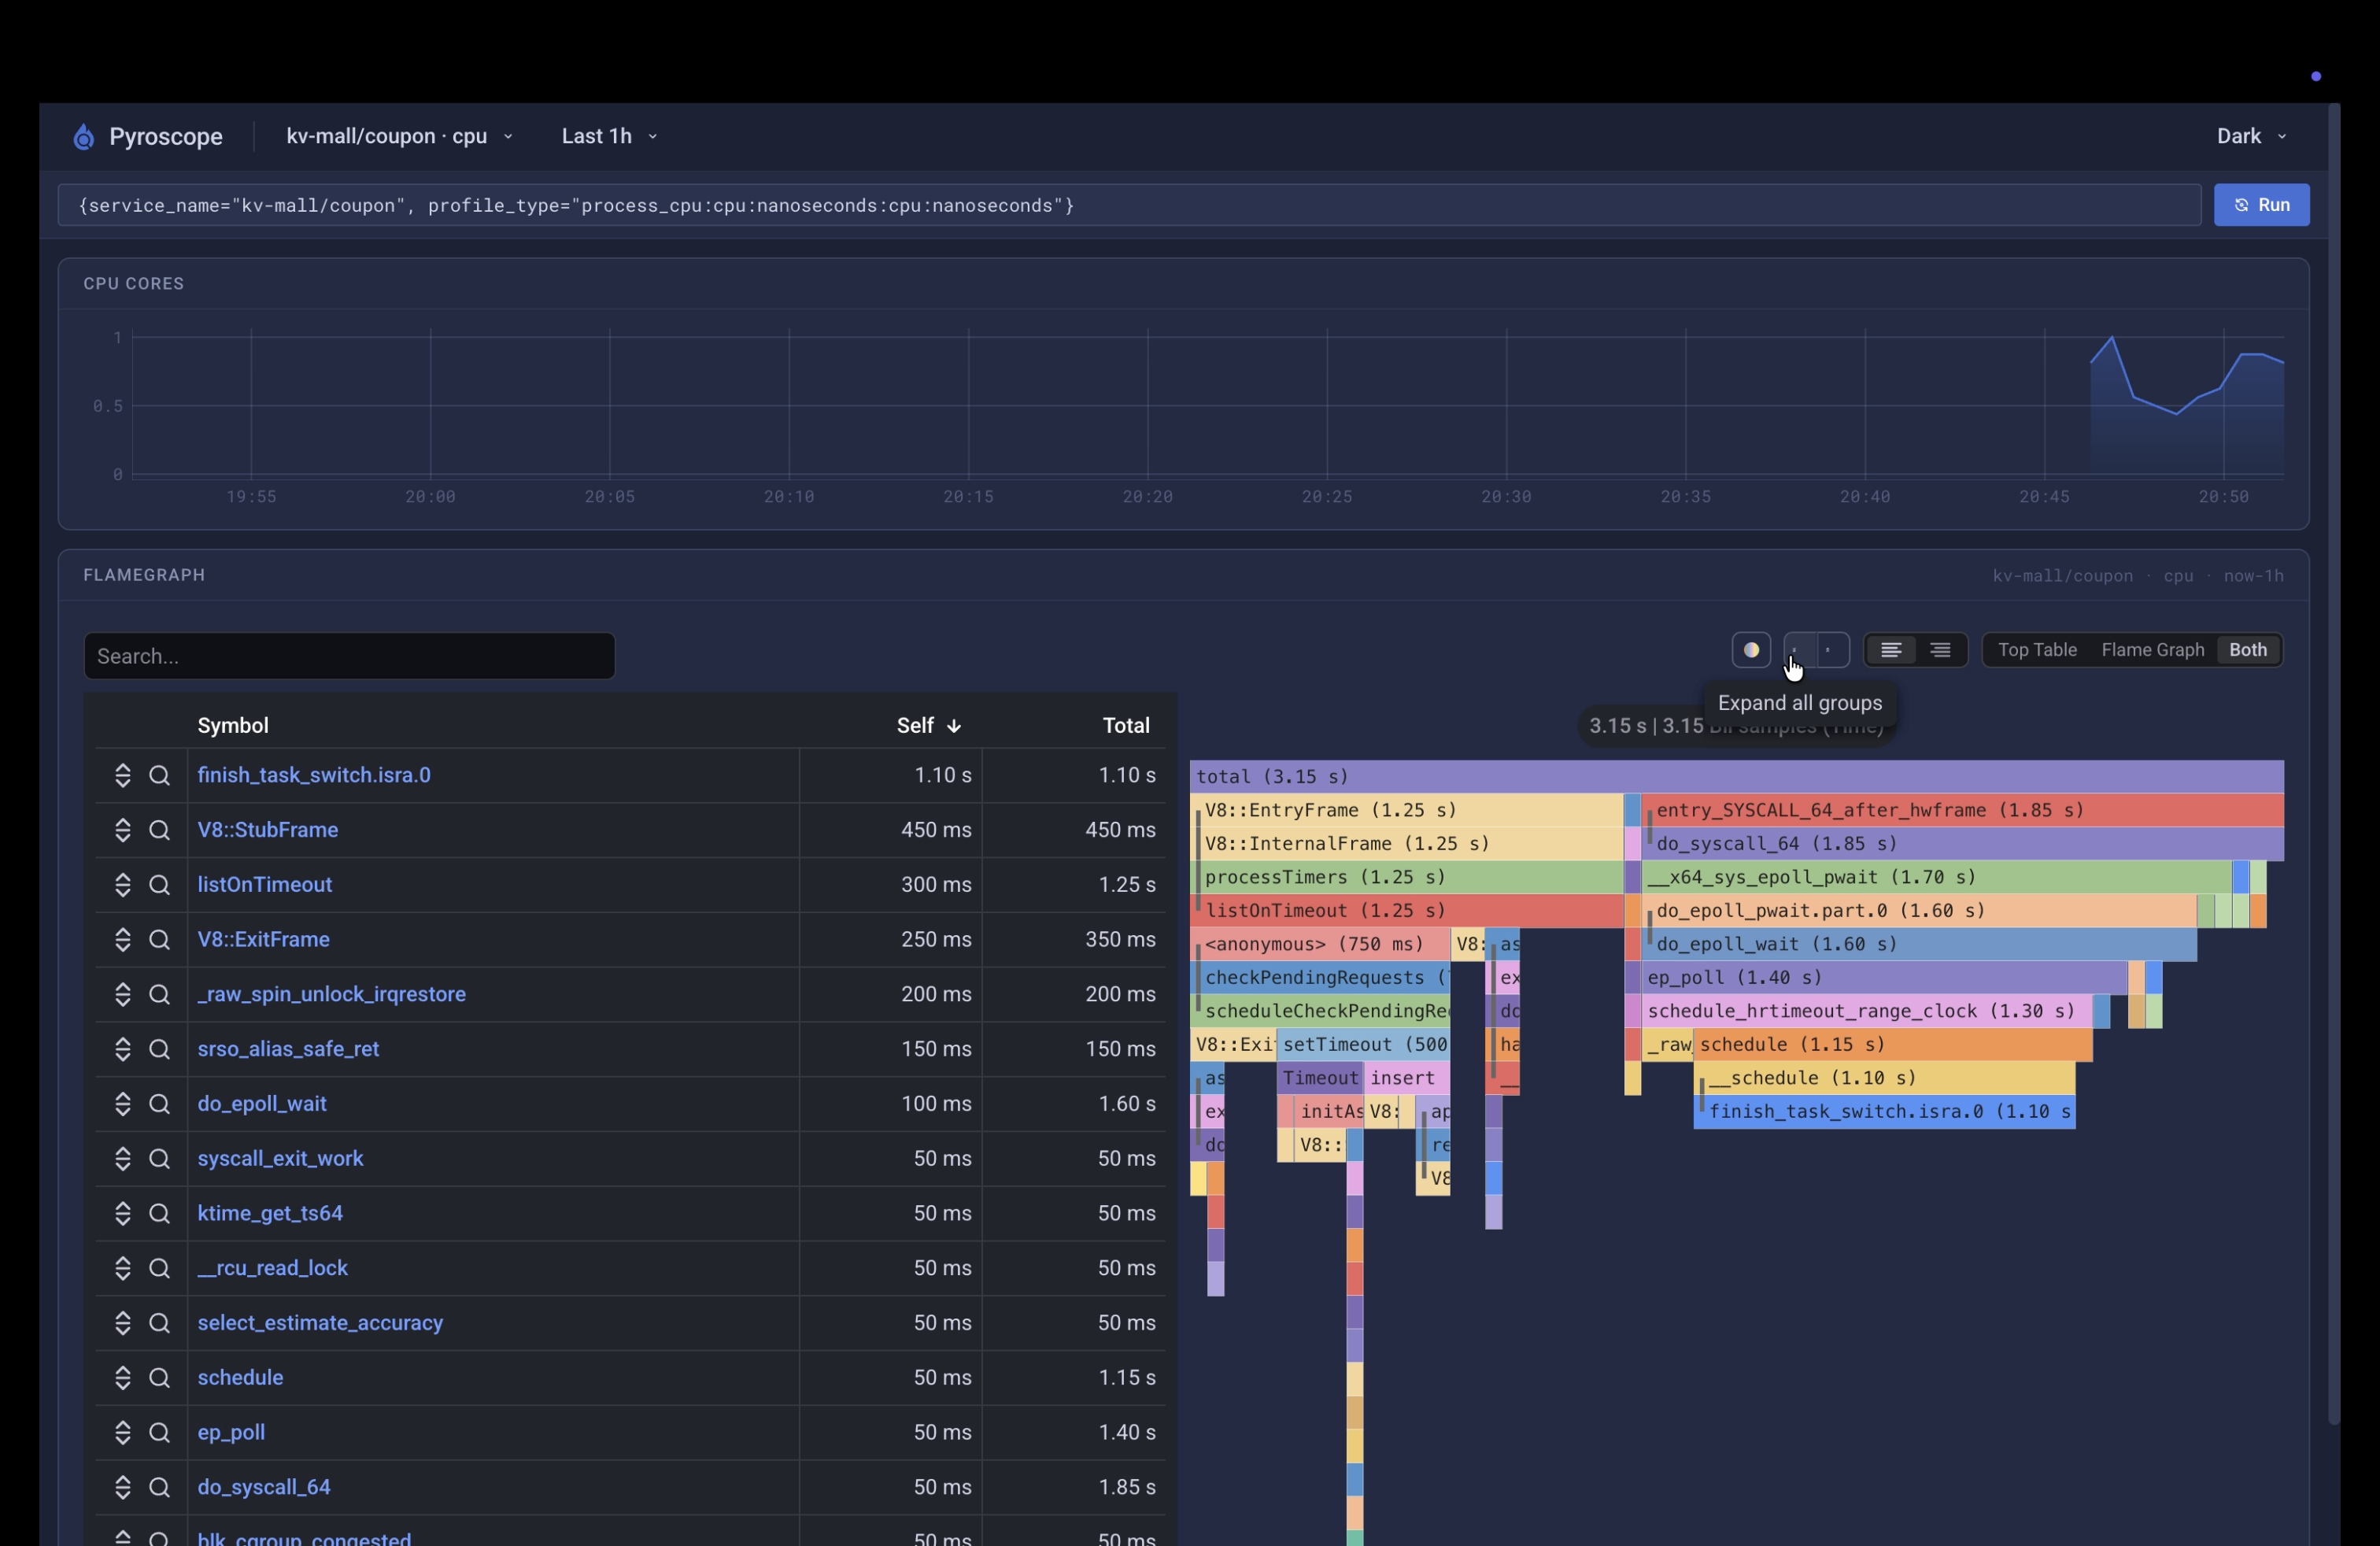Screen dimensions: 2380x1546
Task: Click CPU cores chart peak near 20:47
Action: click(x=2111, y=338)
